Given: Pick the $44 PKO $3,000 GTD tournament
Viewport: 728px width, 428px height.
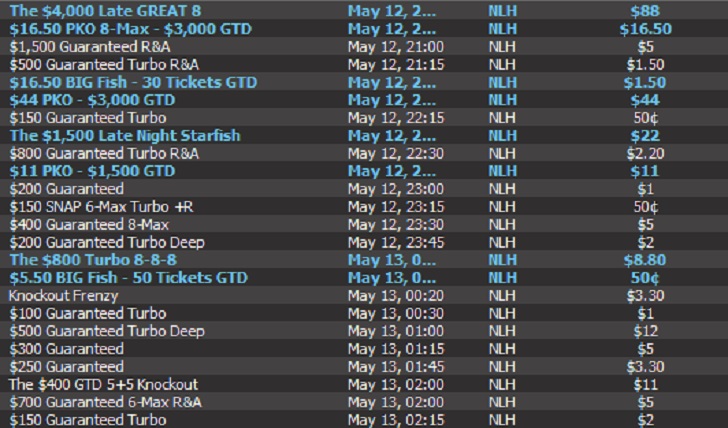Looking at the screenshot, I should pos(364,100).
